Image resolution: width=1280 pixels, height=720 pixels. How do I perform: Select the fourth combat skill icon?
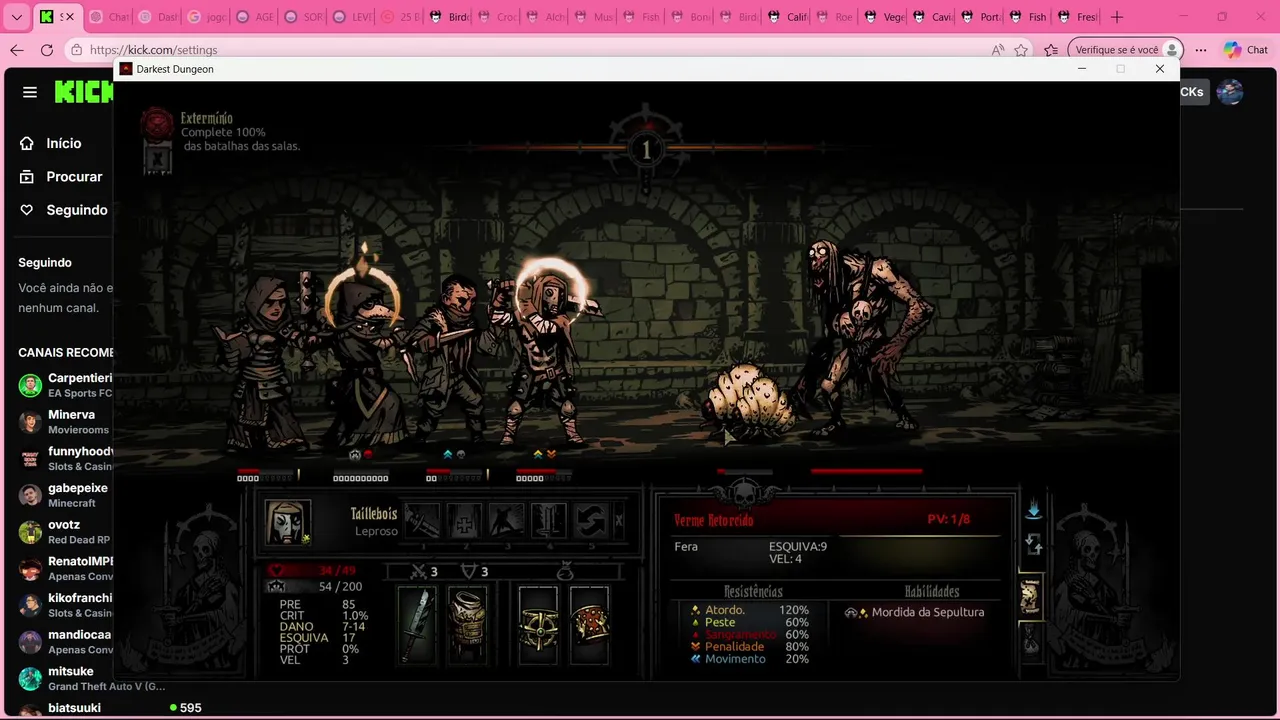(x=549, y=522)
